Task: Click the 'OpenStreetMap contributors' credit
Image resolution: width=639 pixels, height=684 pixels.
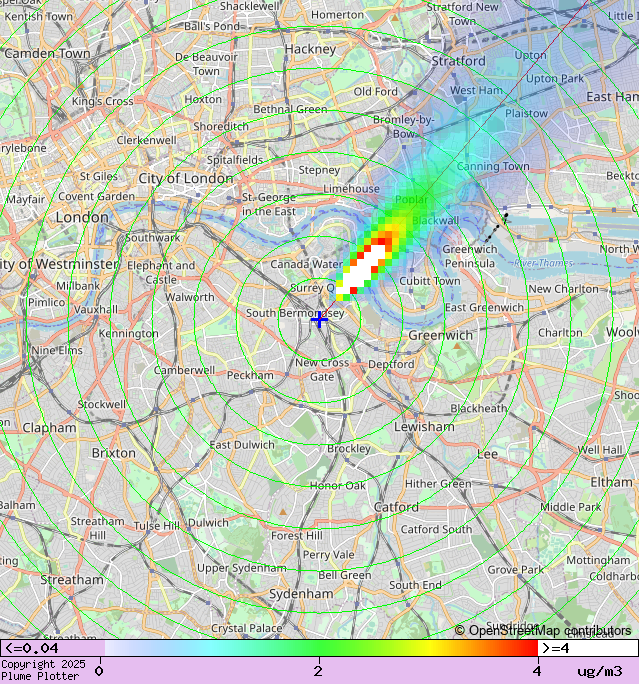Action: point(543,630)
